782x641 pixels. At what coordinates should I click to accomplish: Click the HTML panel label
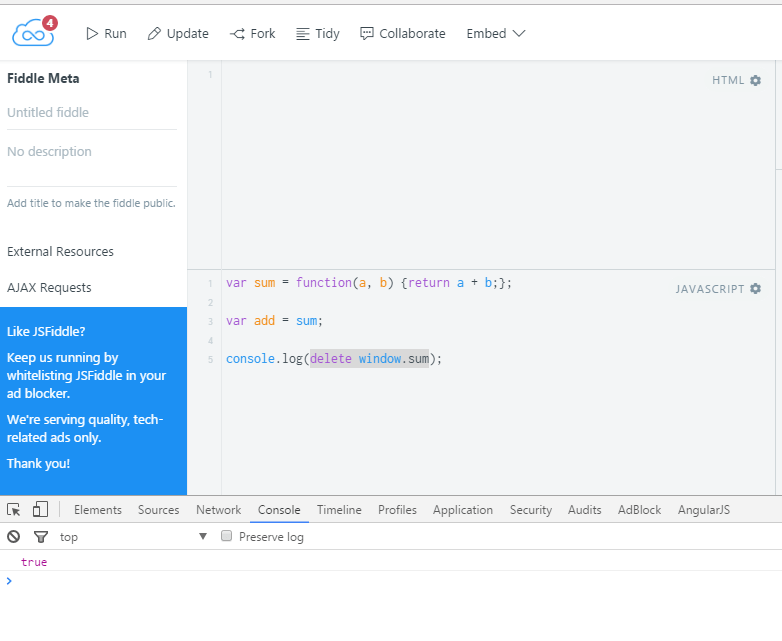pyautogui.click(x=728, y=80)
